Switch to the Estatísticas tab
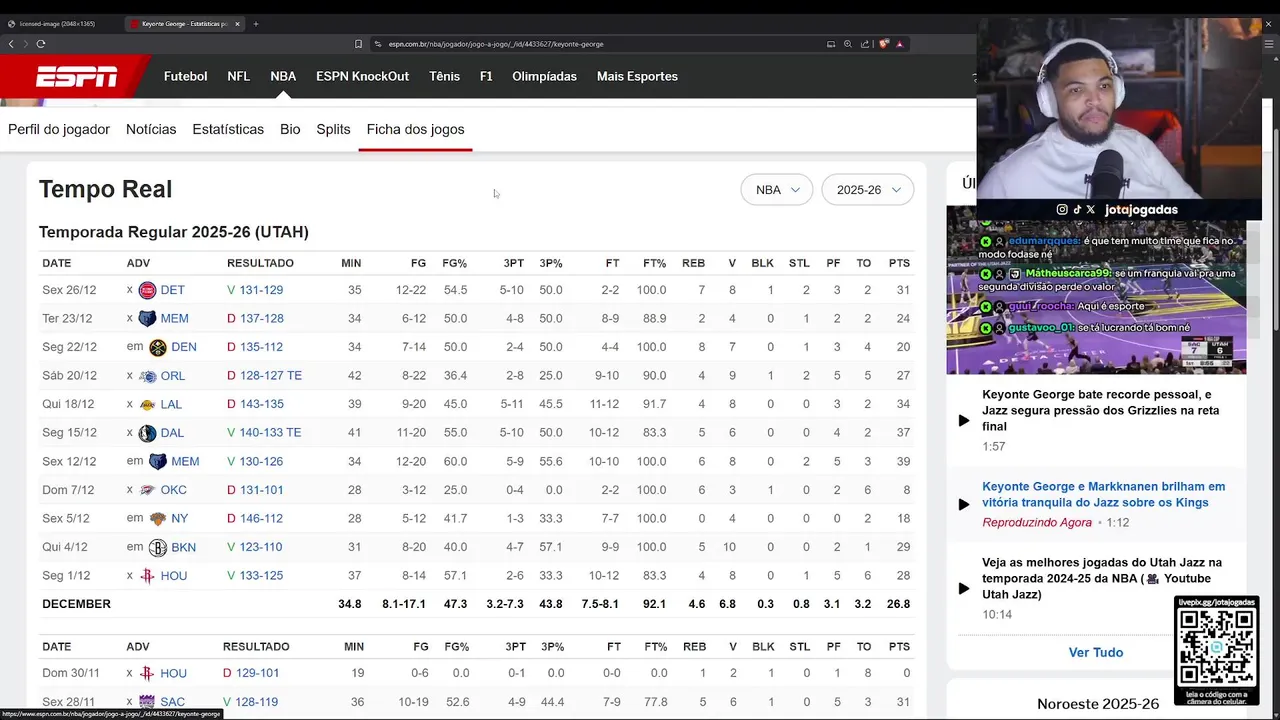The image size is (1280, 720). pos(228,129)
